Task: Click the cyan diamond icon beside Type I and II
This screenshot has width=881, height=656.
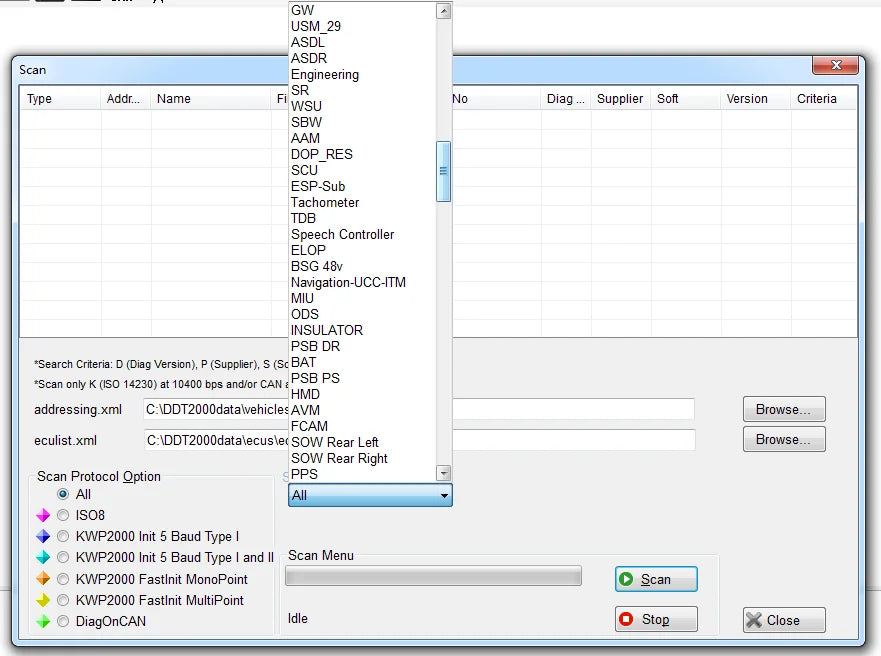Action: pos(43,557)
